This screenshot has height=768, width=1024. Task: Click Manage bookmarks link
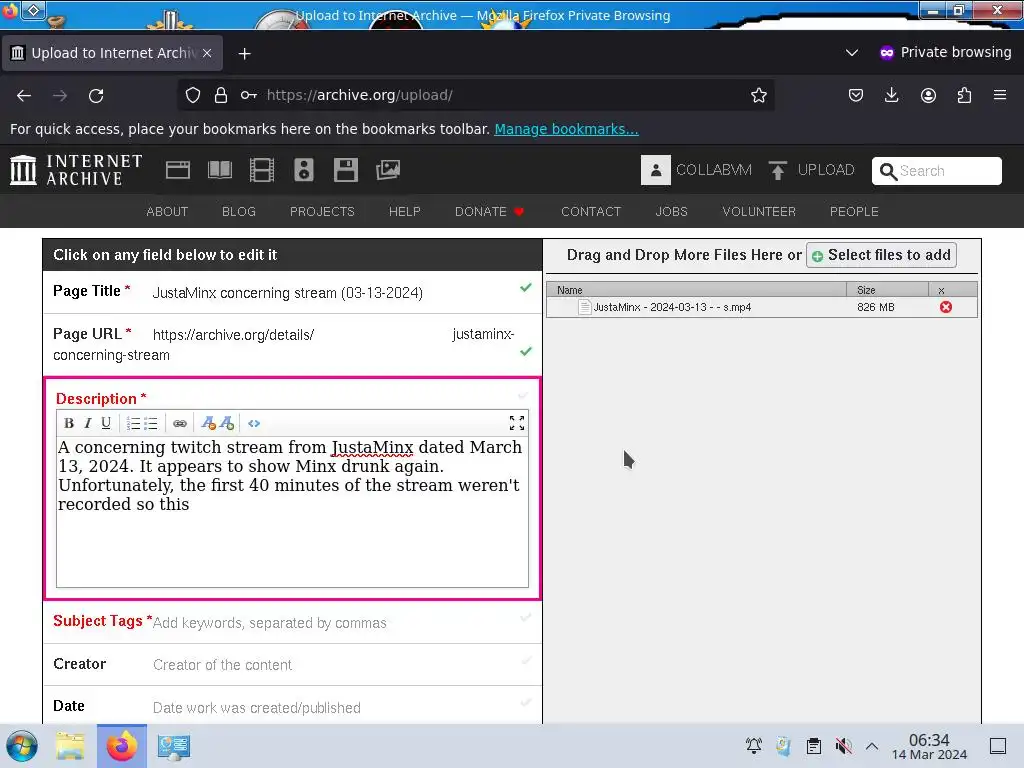(566, 129)
